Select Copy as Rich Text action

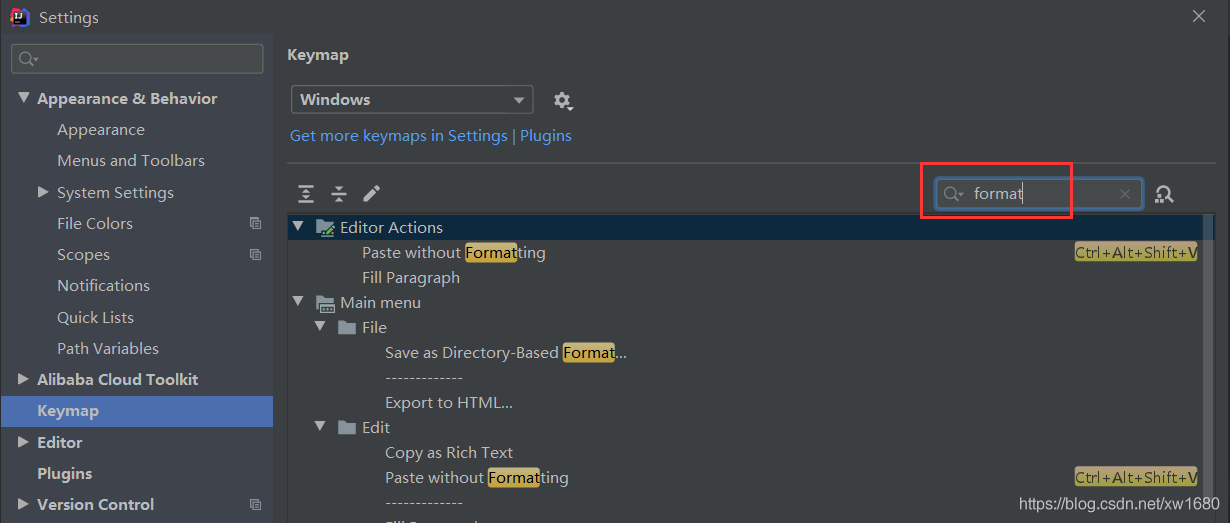(x=449, y=452)
